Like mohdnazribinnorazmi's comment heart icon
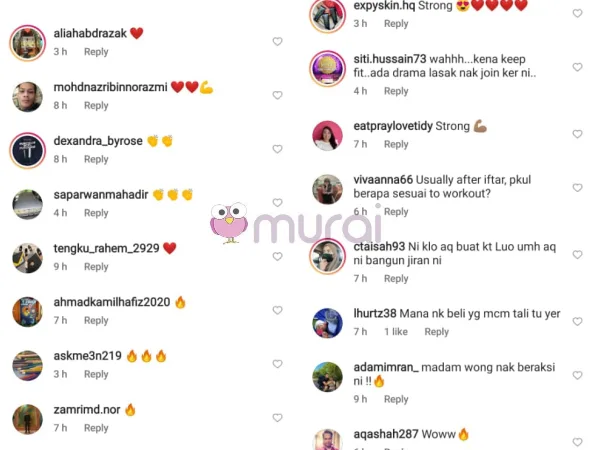Viewport: 600px width, 450px height. click(x=277, y=95)
